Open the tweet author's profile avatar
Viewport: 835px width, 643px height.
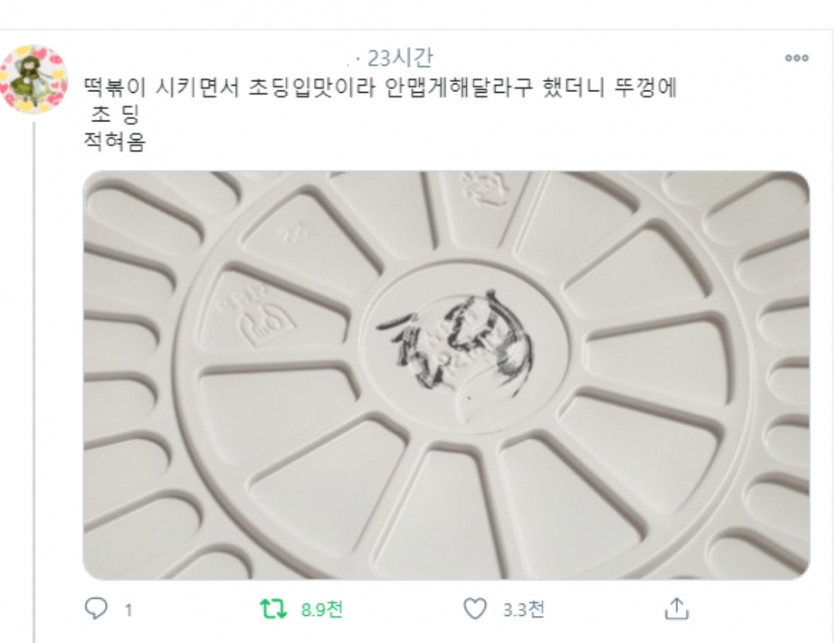(x=34, y=79)
